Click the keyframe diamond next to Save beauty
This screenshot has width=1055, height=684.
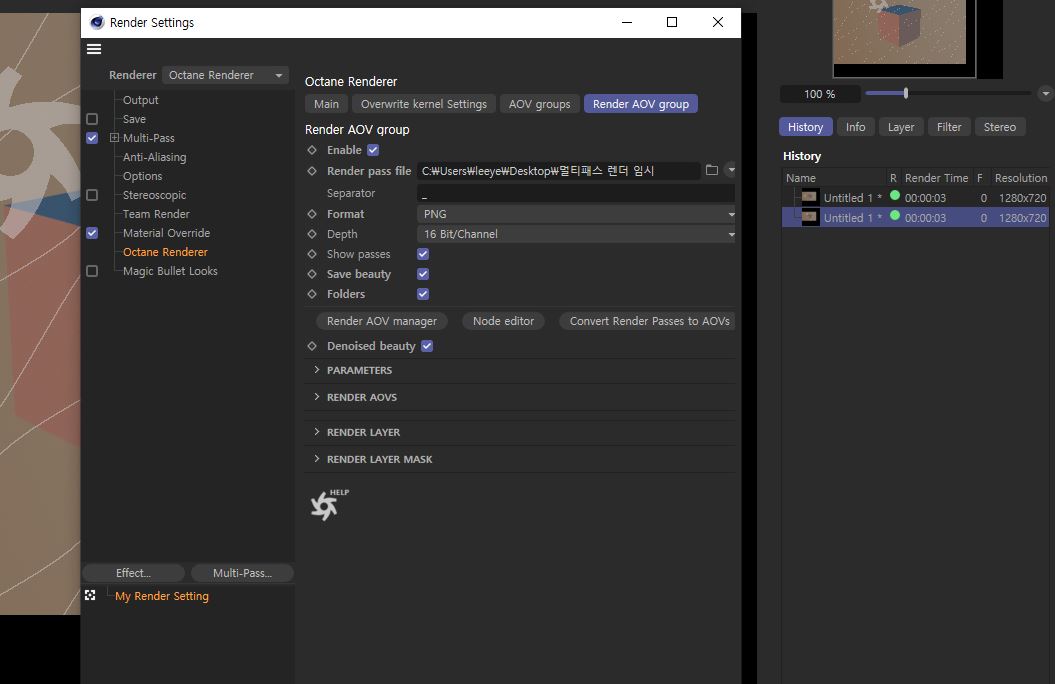click(312, 274)
